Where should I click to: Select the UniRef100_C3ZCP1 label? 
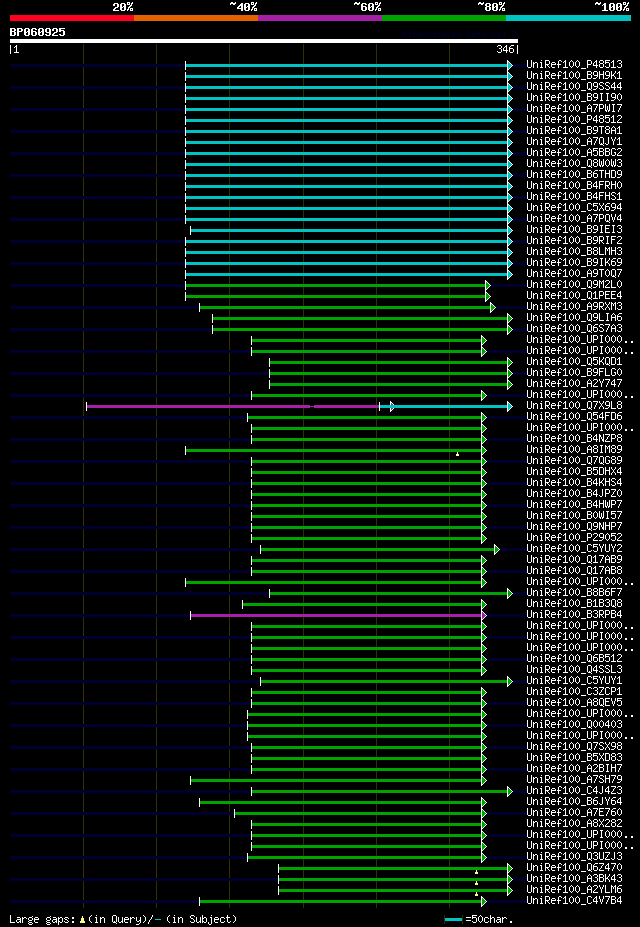574,692
